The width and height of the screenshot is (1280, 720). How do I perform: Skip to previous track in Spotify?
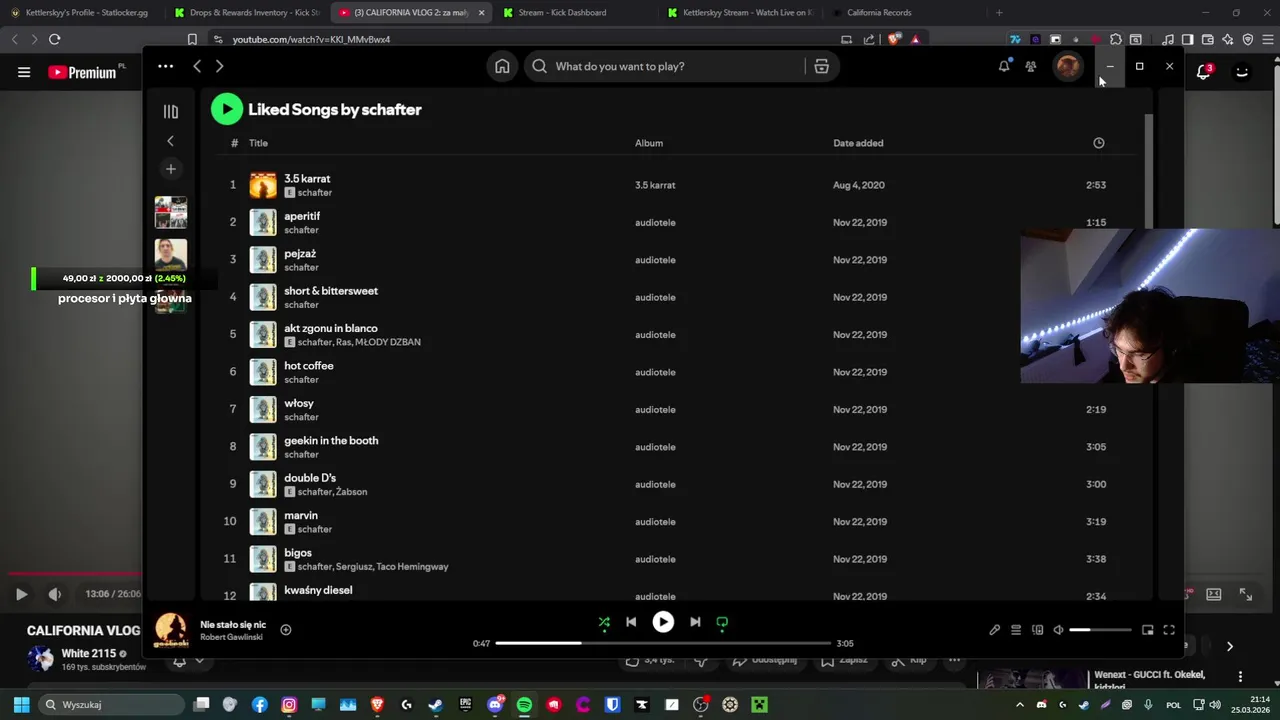pos(631,622)
